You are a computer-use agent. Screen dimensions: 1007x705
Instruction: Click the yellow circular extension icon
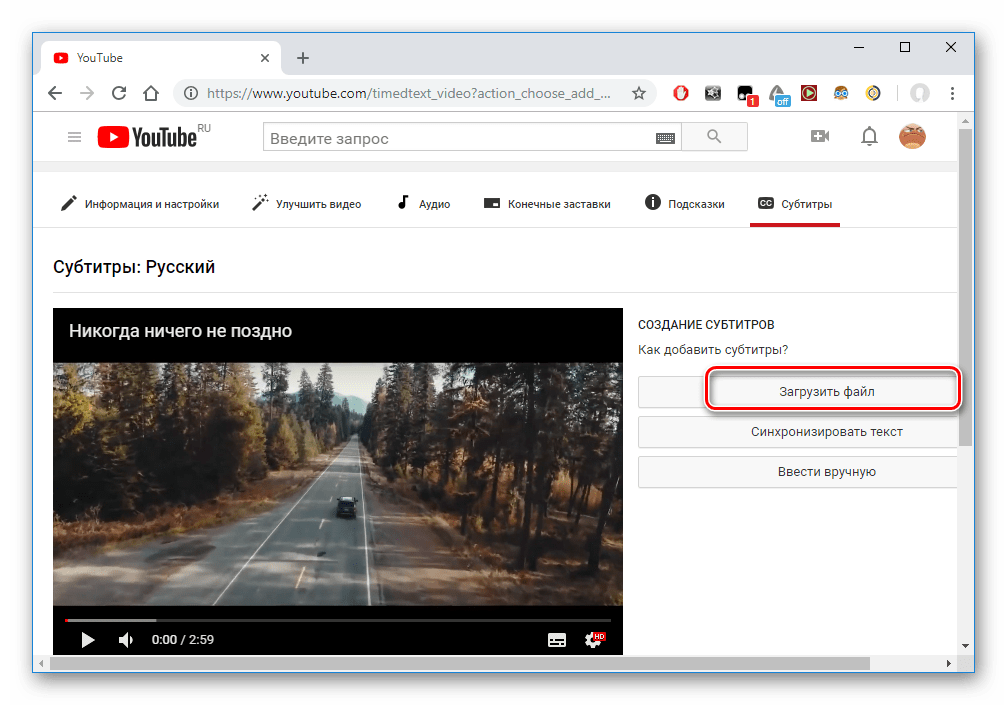pyautogui.click(x=873, y=93)
